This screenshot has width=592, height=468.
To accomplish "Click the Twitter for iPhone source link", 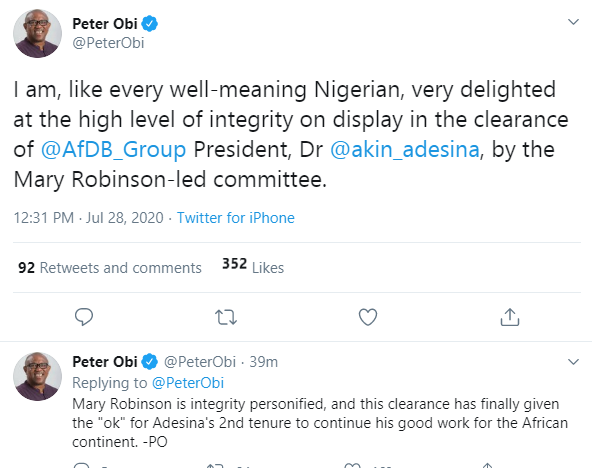I will 236,218.
